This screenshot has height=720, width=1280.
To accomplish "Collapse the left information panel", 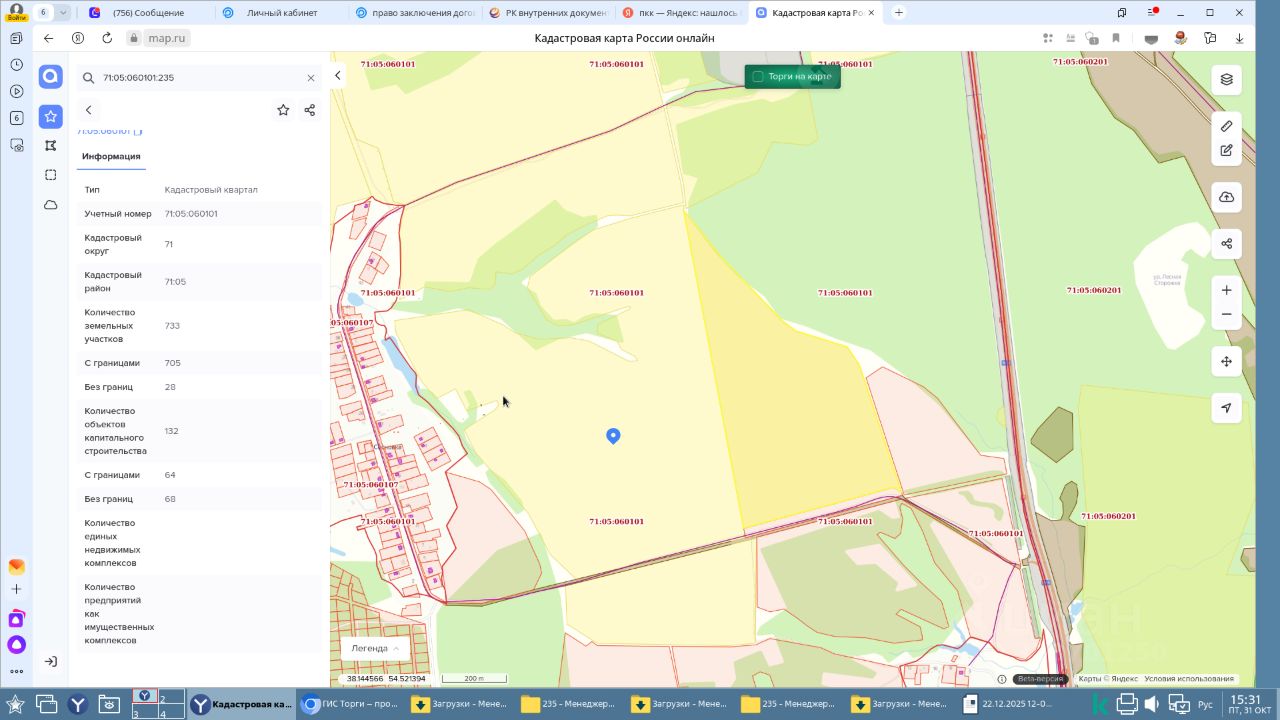I will [338, 75].
